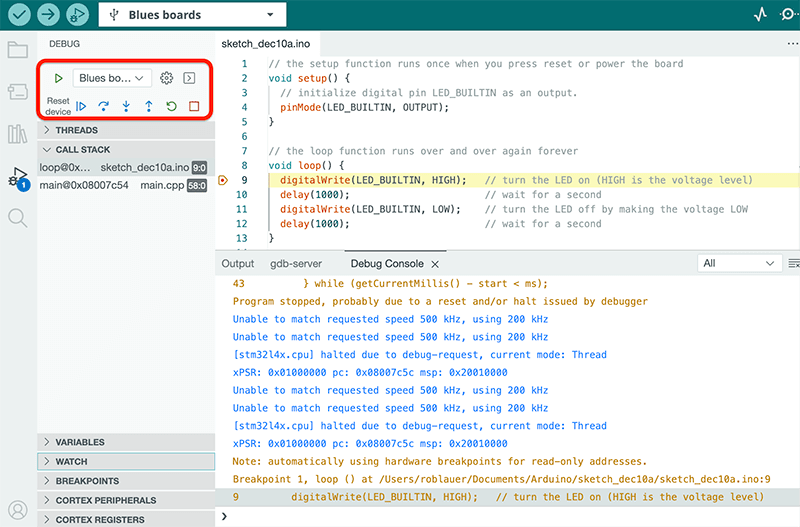Open the Boards Manager sidebar icon

click(18, 92)
